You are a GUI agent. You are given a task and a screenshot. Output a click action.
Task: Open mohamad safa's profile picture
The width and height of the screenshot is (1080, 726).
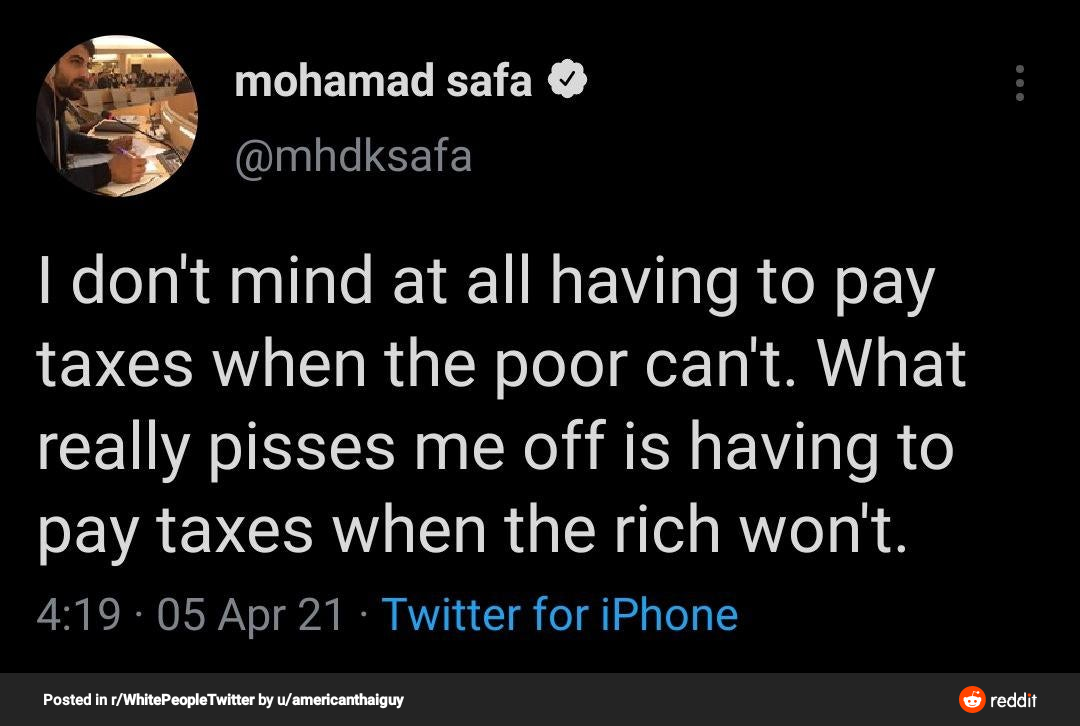(117, 116)
